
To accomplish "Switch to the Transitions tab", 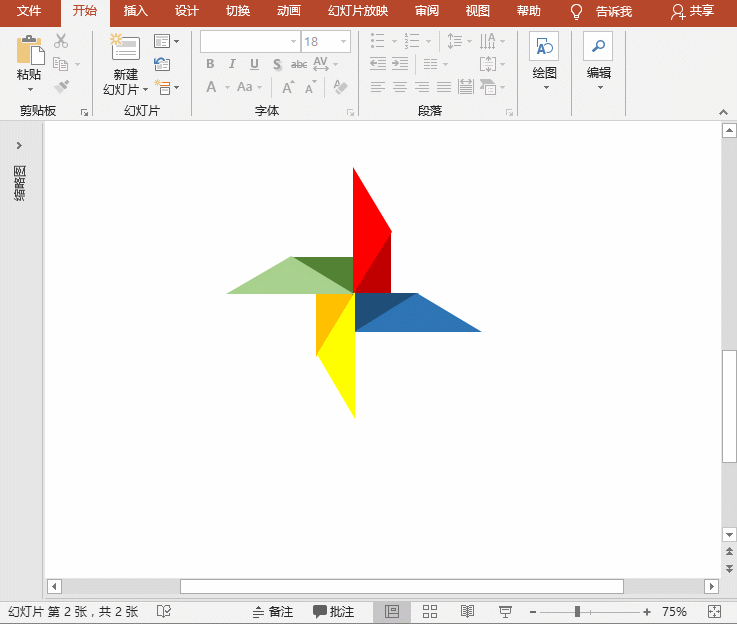I will point(238,11).
